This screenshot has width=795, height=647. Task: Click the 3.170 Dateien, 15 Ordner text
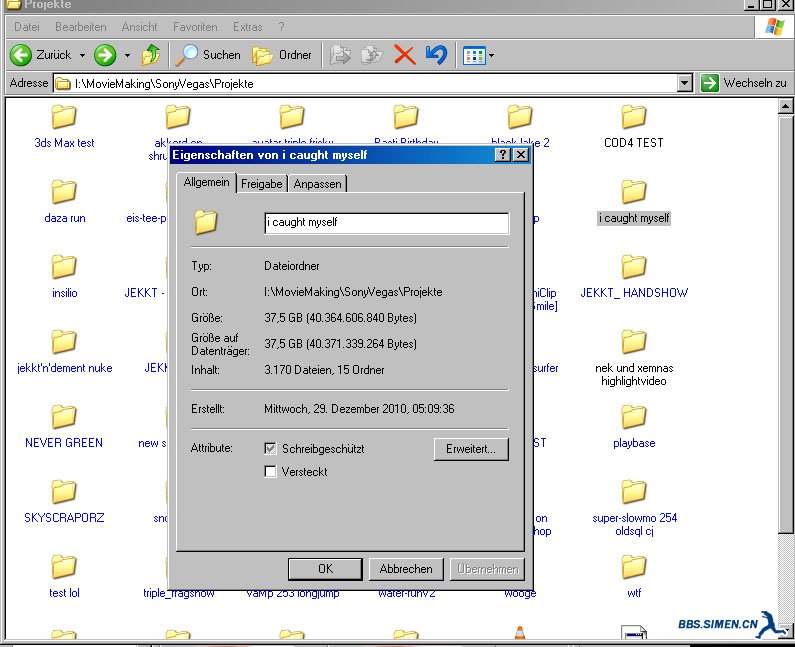(x=324, y=370)
